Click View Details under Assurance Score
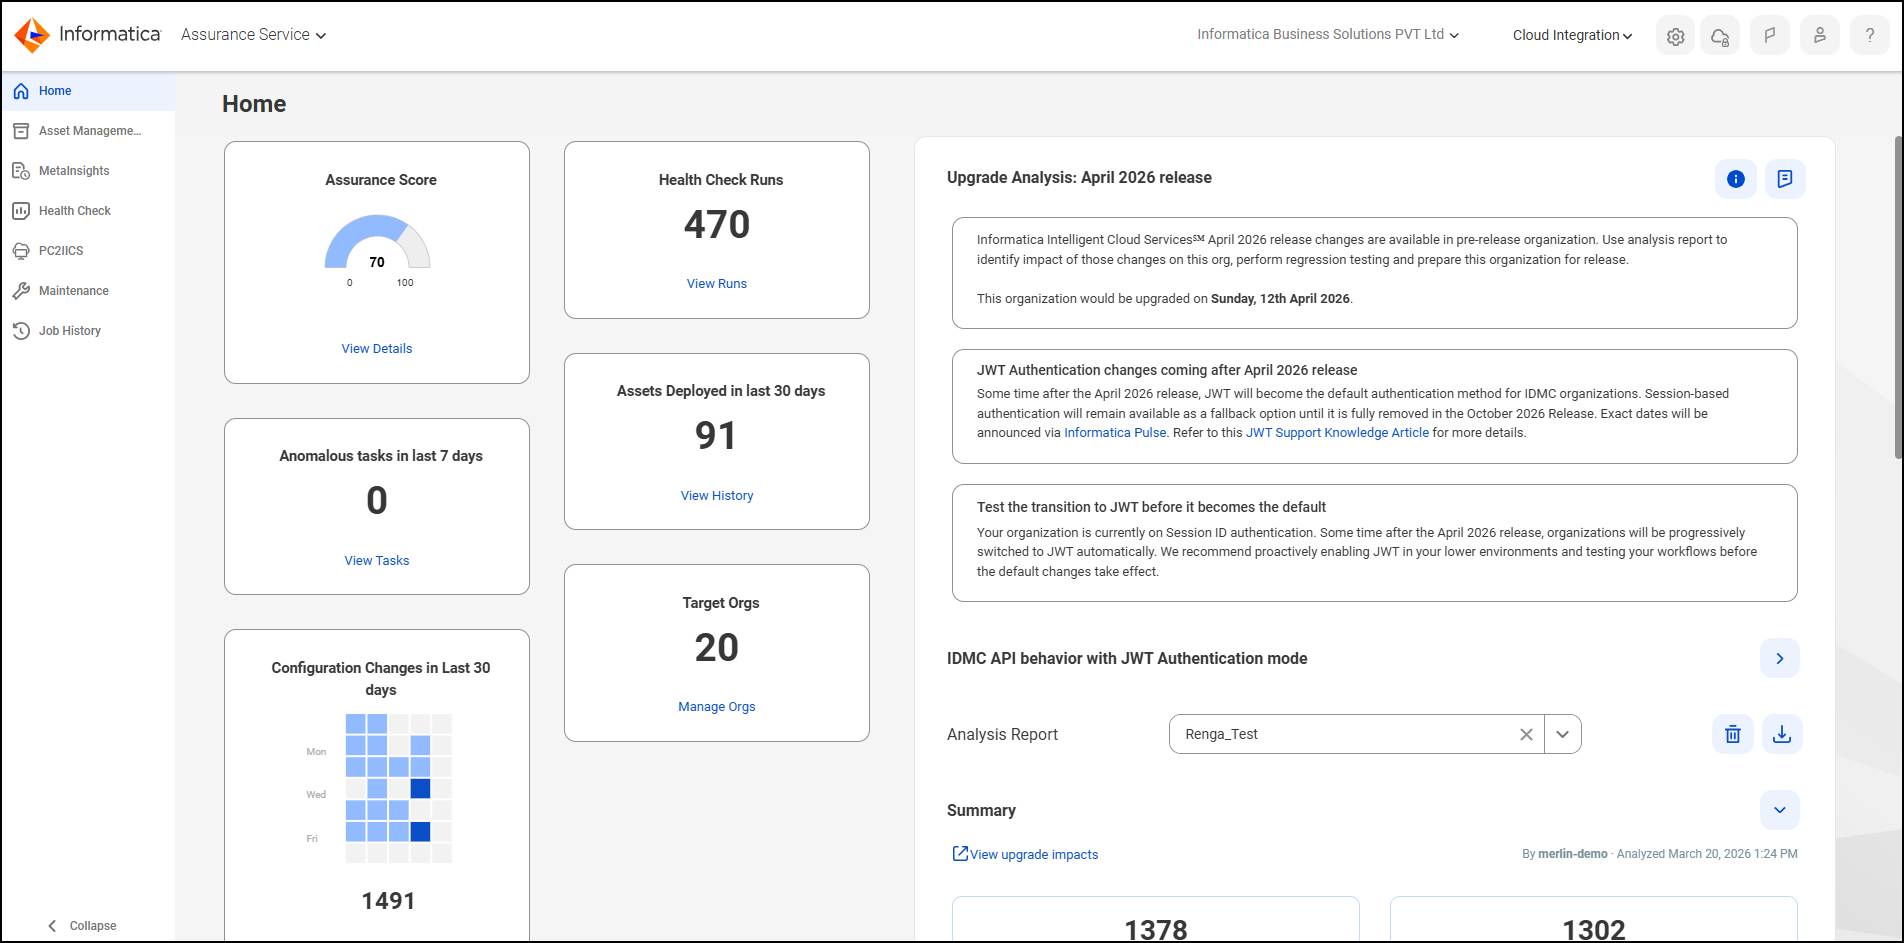 pyautogui.click(x=377, y=349)
